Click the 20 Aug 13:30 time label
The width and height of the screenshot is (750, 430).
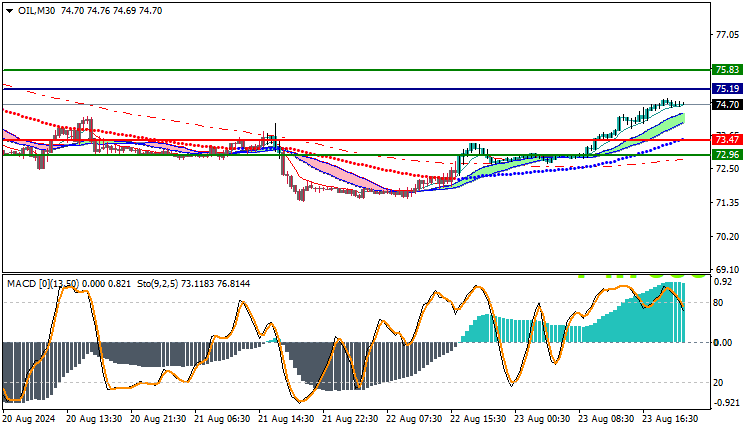point(94,419)
